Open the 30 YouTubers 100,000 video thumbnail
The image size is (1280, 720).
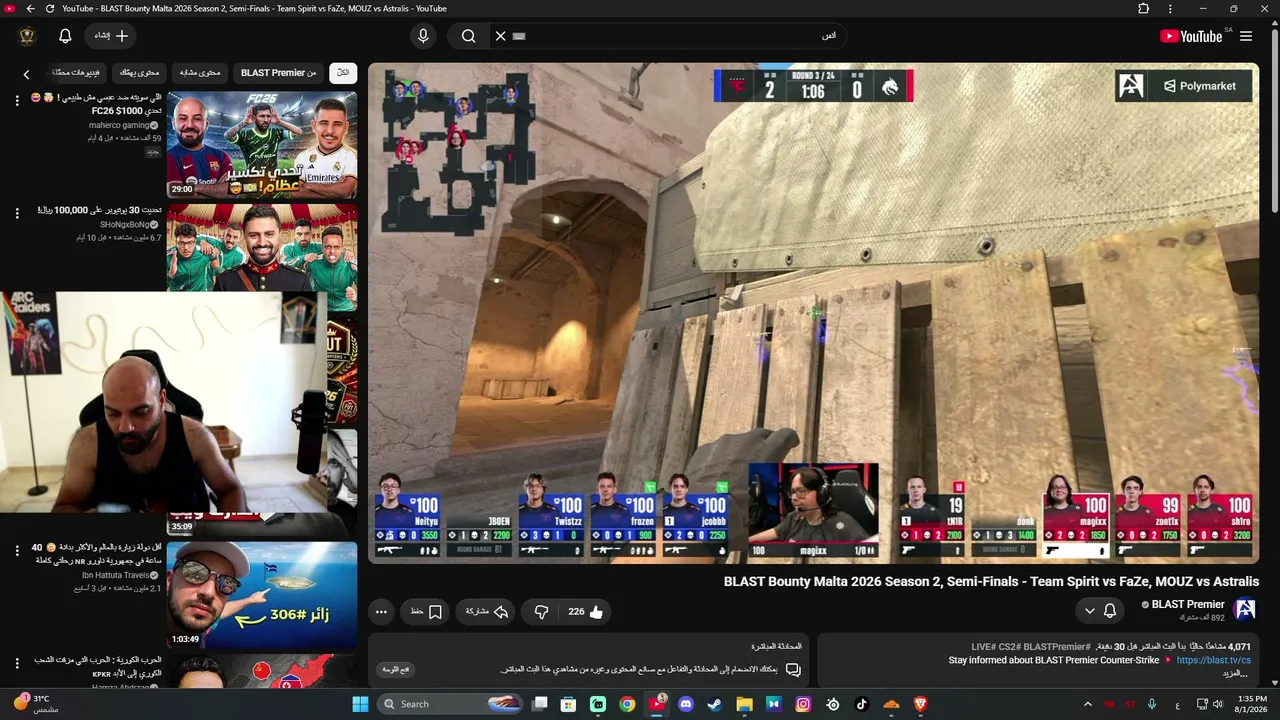[262, 248]
